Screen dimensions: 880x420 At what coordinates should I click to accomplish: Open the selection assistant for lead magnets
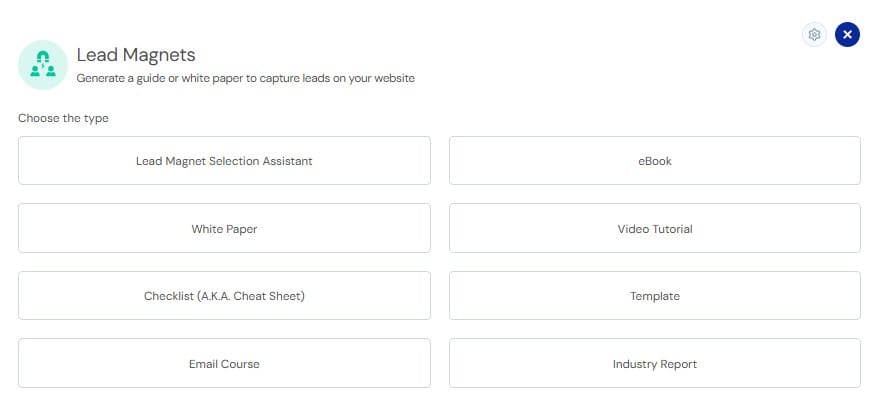(x=224, y=161)
